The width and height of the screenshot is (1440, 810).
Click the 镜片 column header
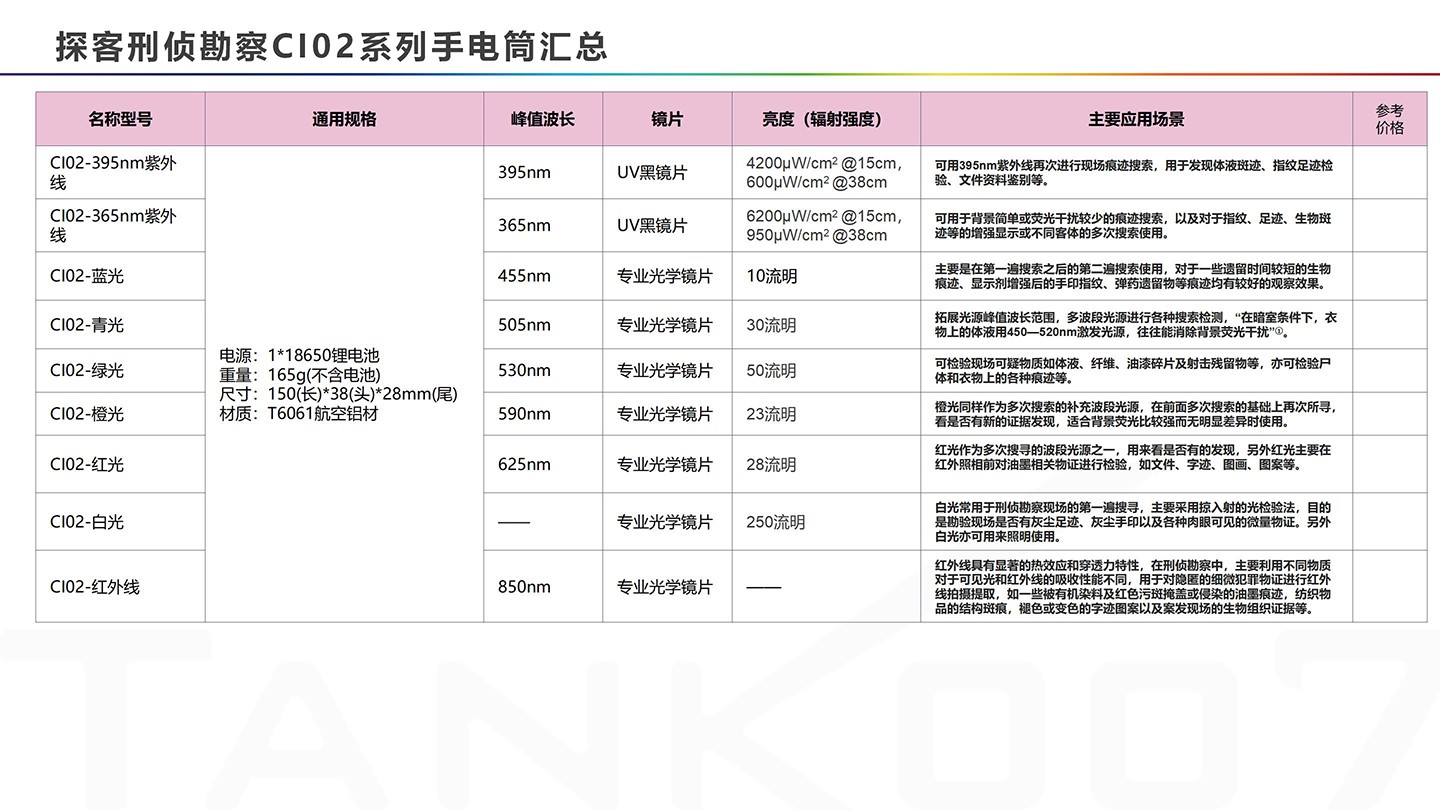coord(667,118)
